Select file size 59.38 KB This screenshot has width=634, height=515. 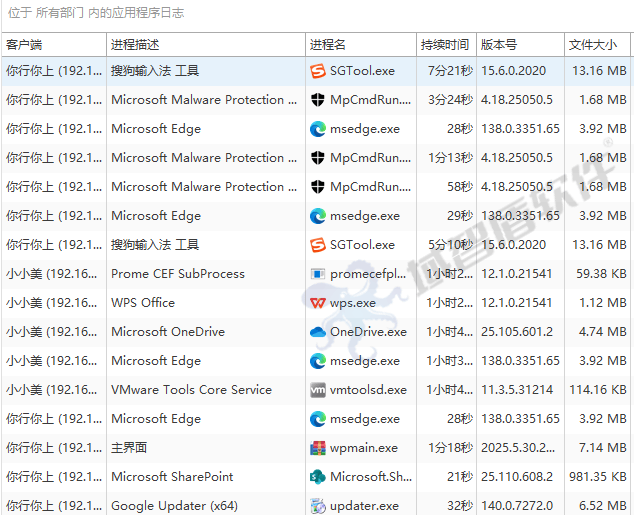[x=601, y=274]
